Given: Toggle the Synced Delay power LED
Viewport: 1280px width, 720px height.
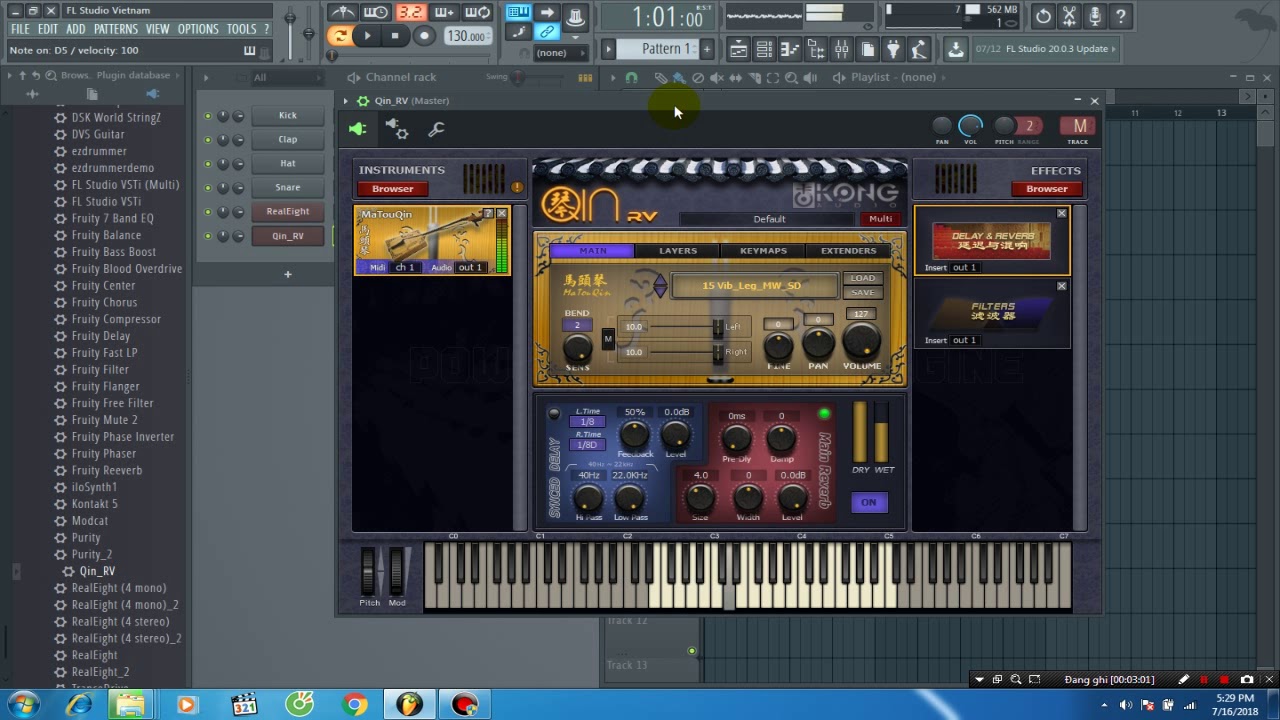Looking at the screenshot, I should pyautogui.click(x=554, y=413).
